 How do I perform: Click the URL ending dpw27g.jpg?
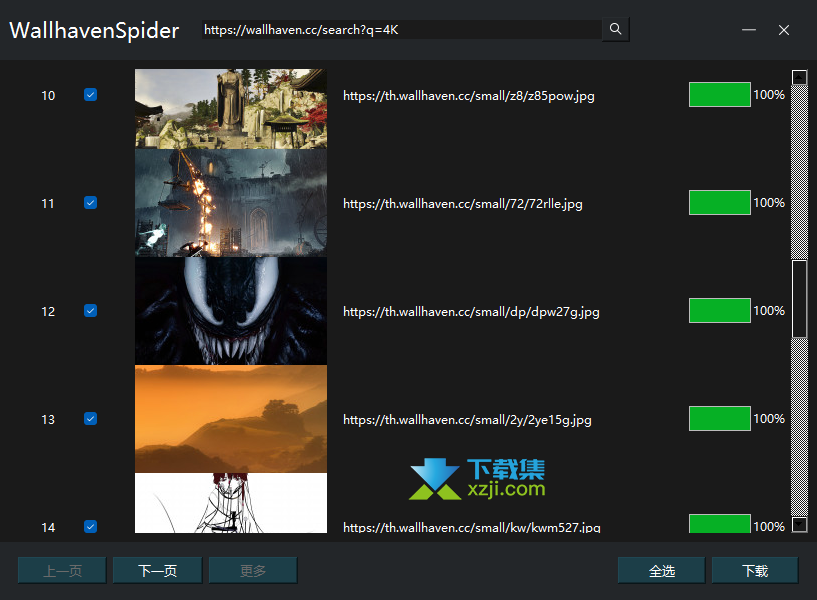(x=471, y=312)
